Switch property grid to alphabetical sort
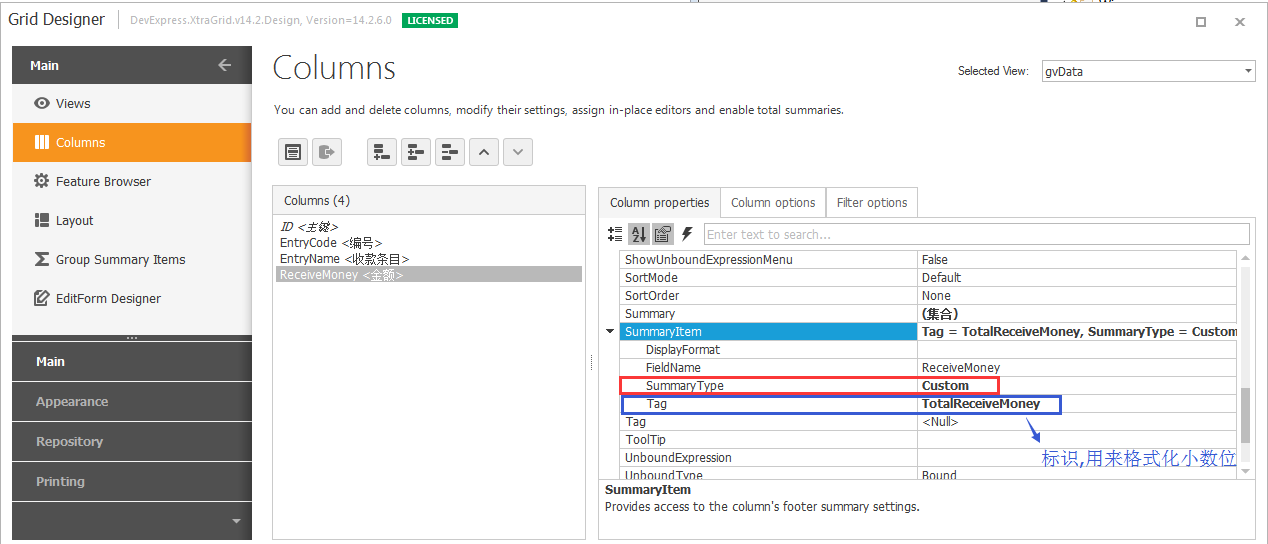 pos(639,234)
